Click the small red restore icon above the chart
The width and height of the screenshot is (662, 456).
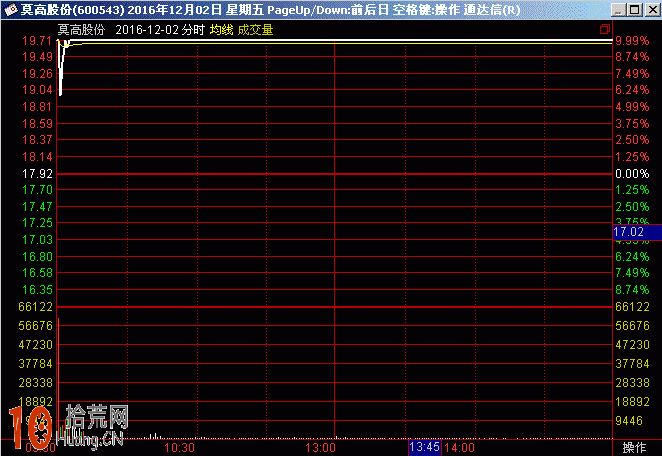pyautogui.click(x=604, y=29)
